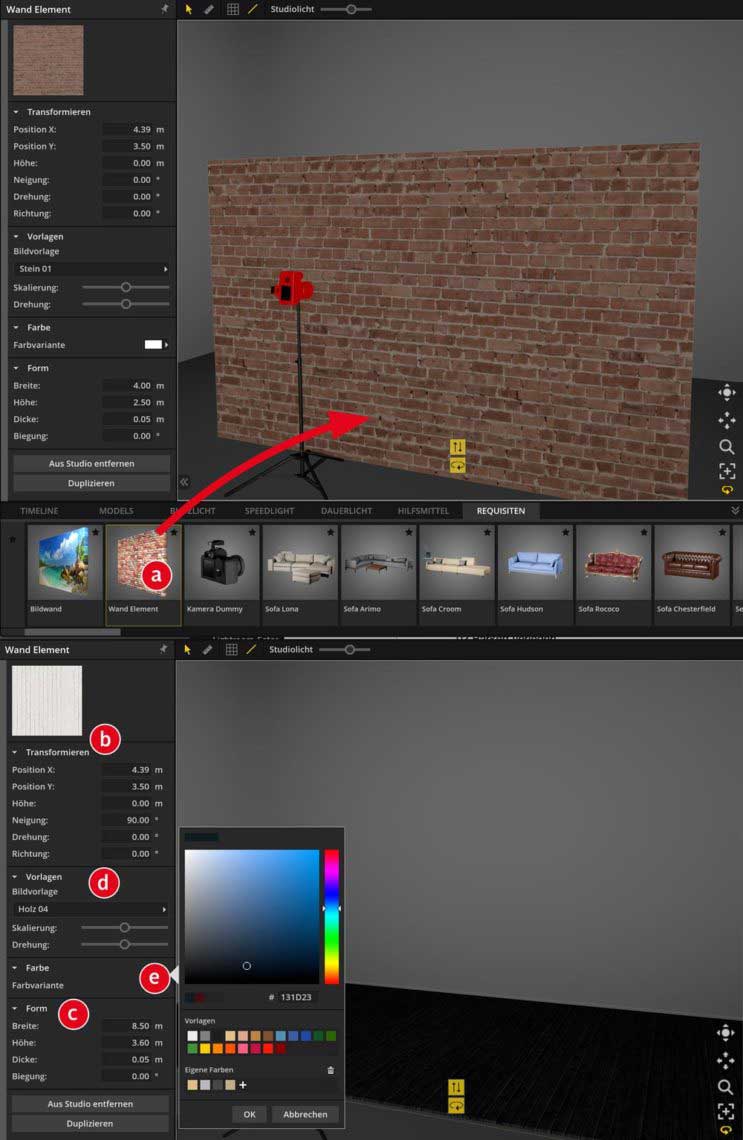Click the orbit camera icon beside the brick wall
Screen dimensions: 743x1140
coord(726,393)
